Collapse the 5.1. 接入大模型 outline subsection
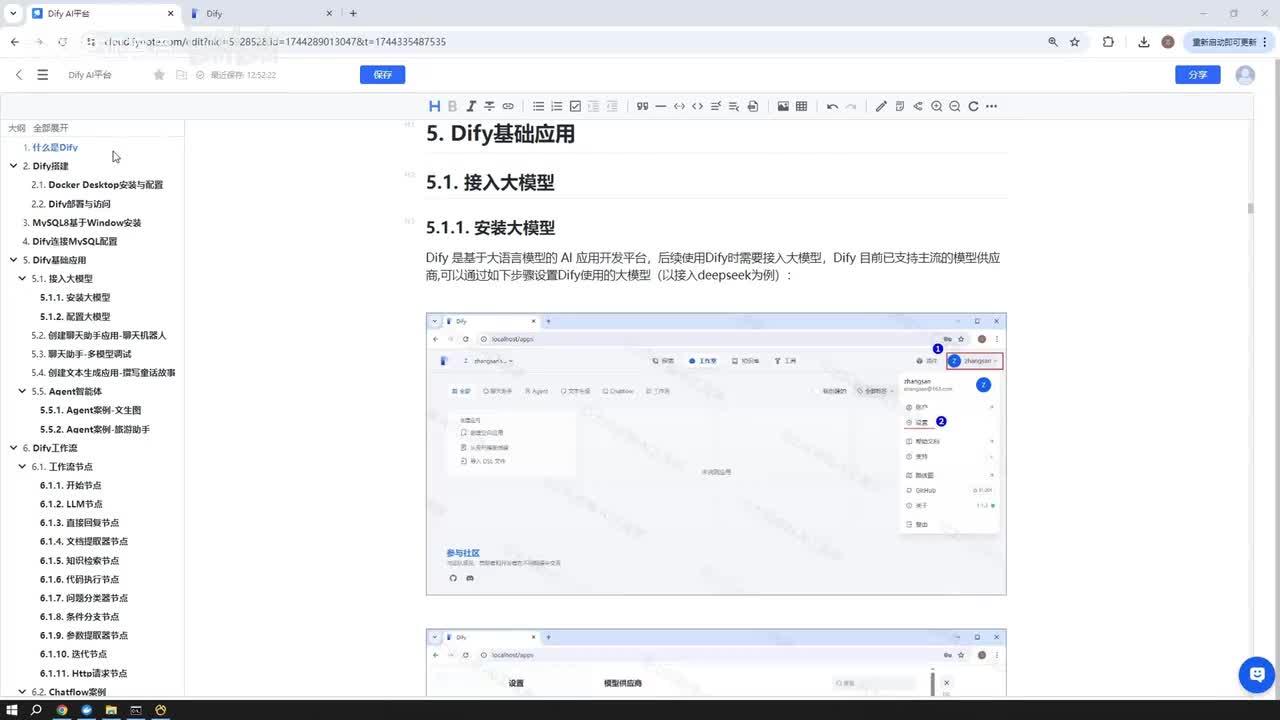 (22, 279)
